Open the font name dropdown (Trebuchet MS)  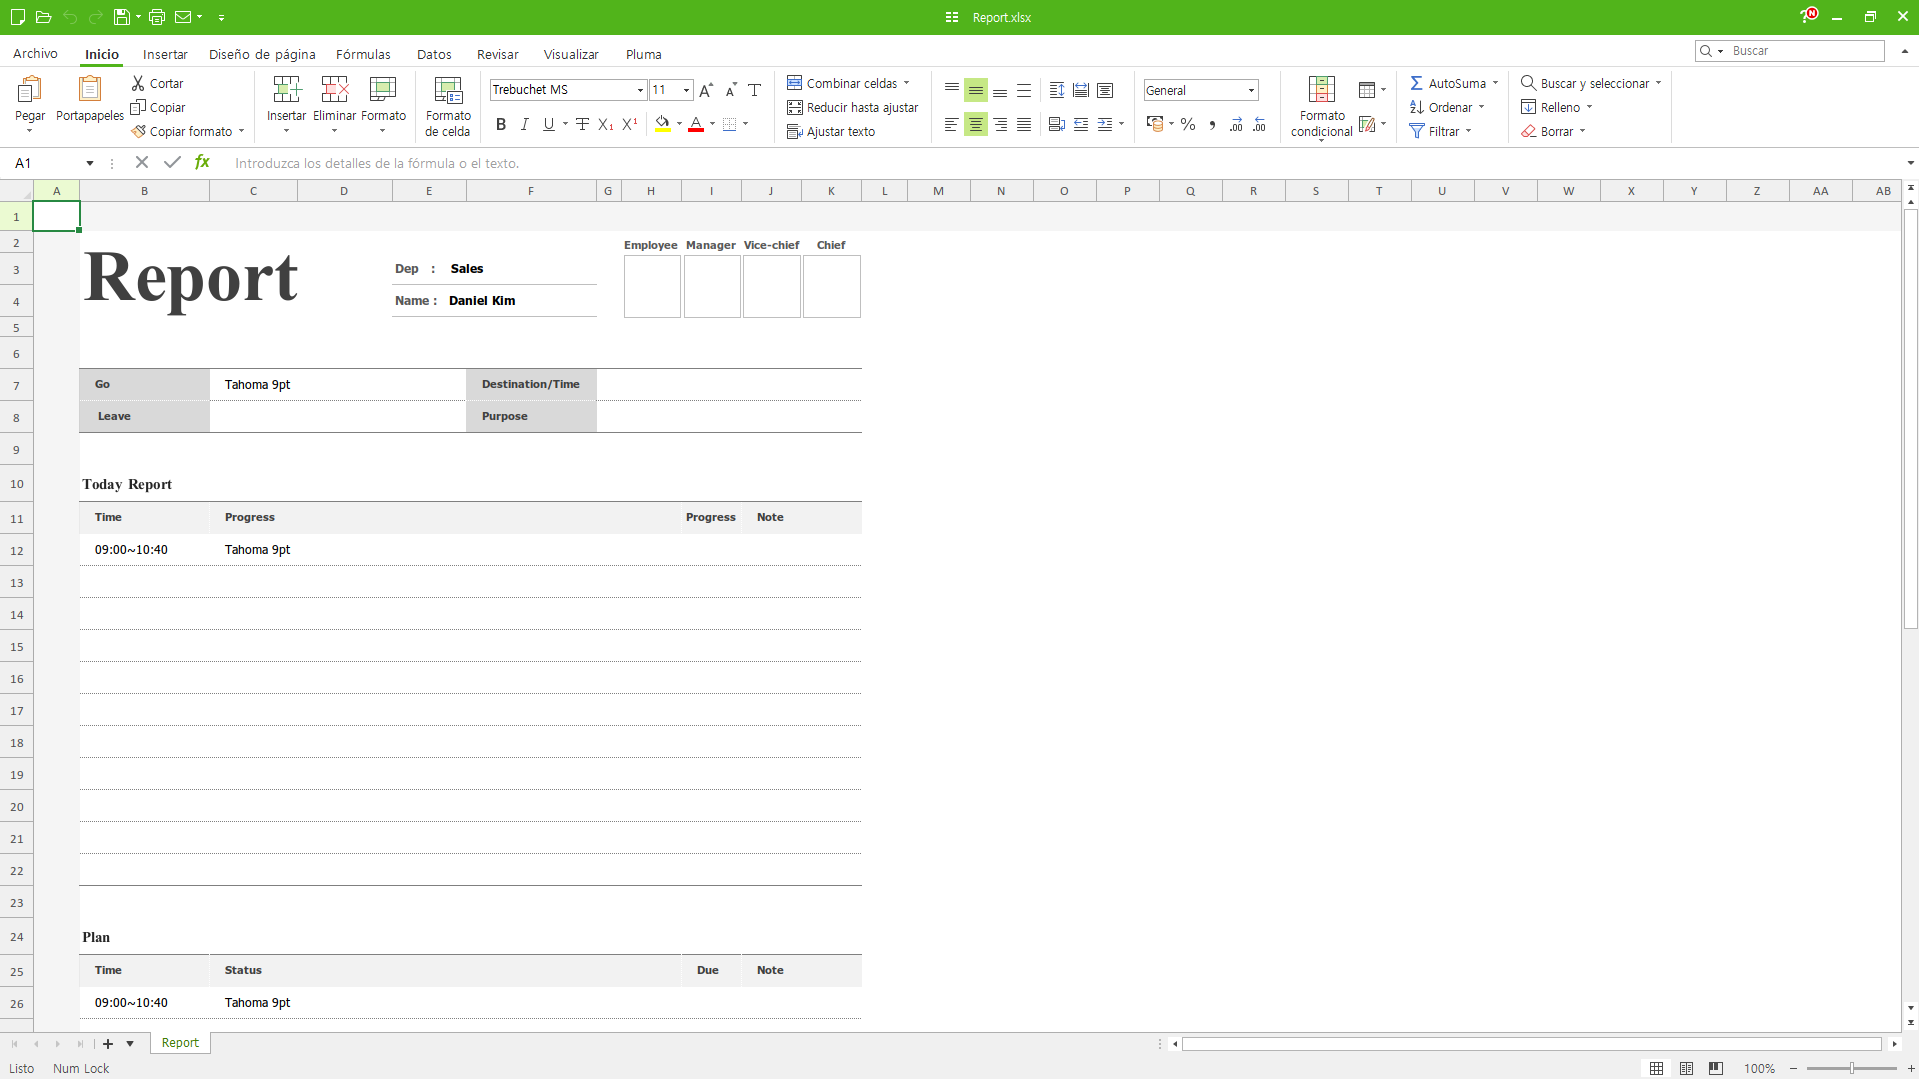640,90
